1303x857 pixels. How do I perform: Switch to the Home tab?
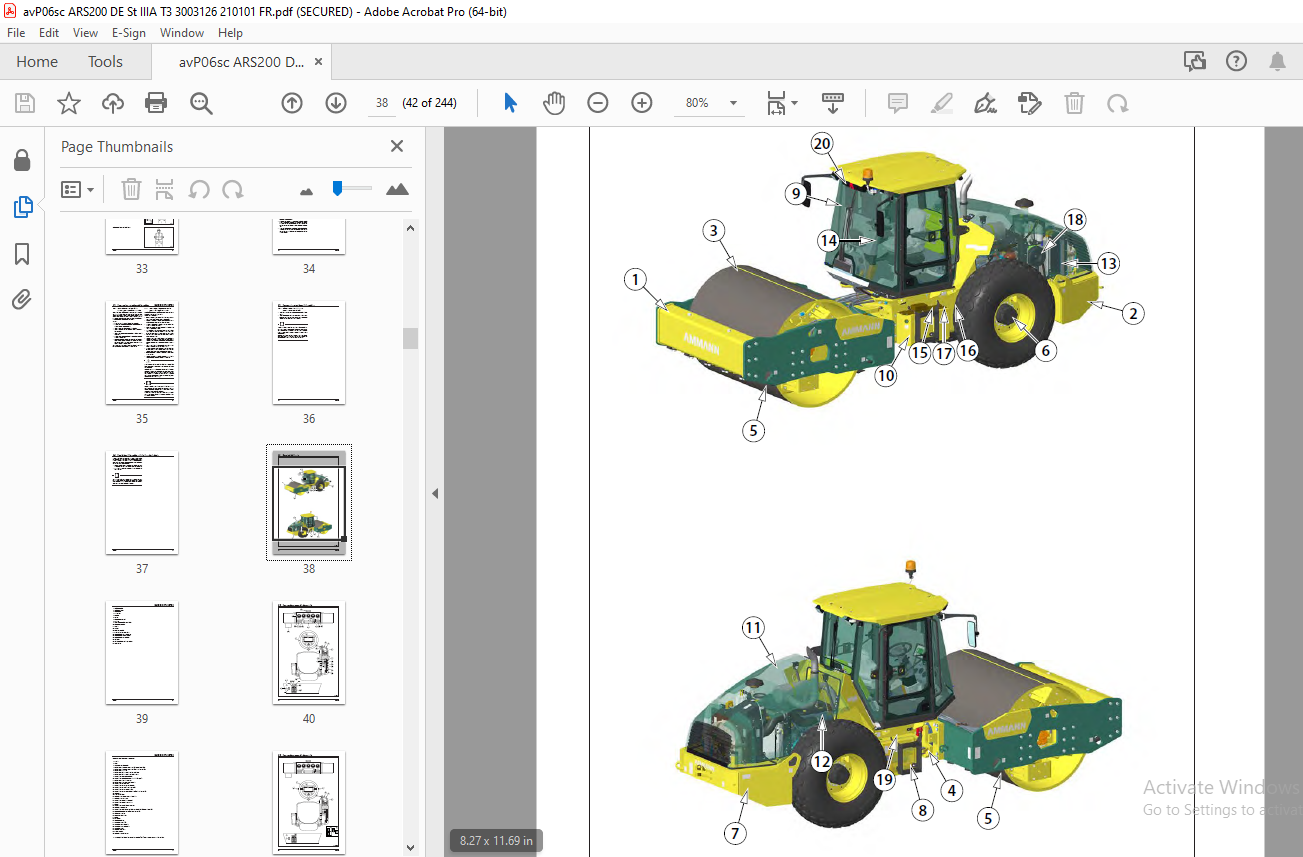(x=37, y=61)
